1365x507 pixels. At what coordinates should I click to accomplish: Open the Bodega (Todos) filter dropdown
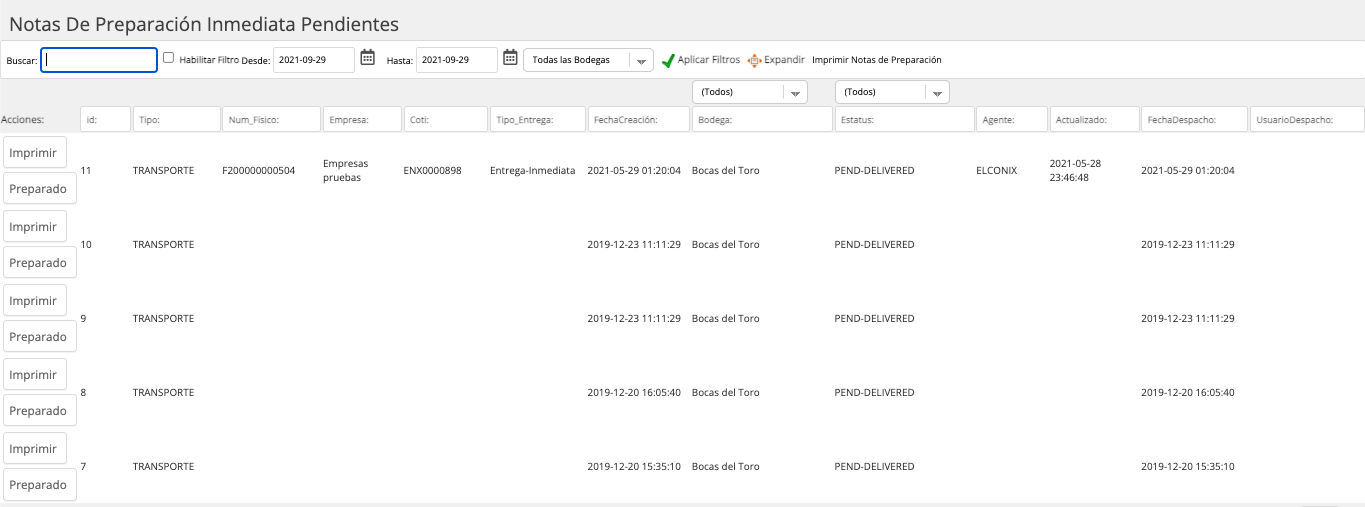tap(750, 92)
